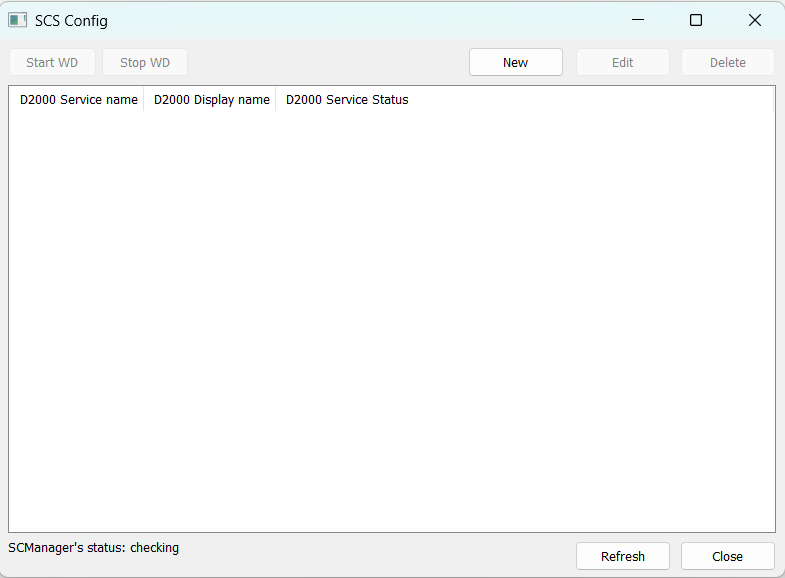Maximize the SCS Config window
The height and width of the screenshot is (578, 785).
point(696,20)
